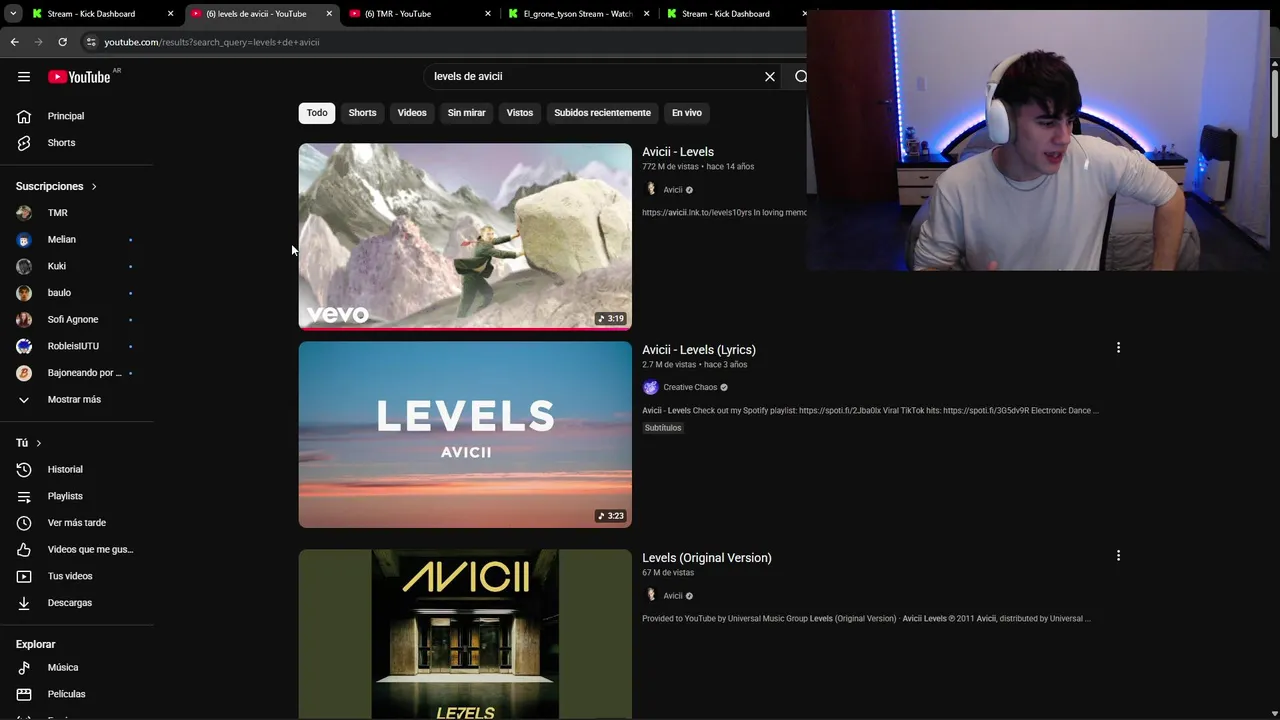This screenshot has height=720, width=1280.
Task: Open the Ver más tarde icon
Action: tap(24, 523)
